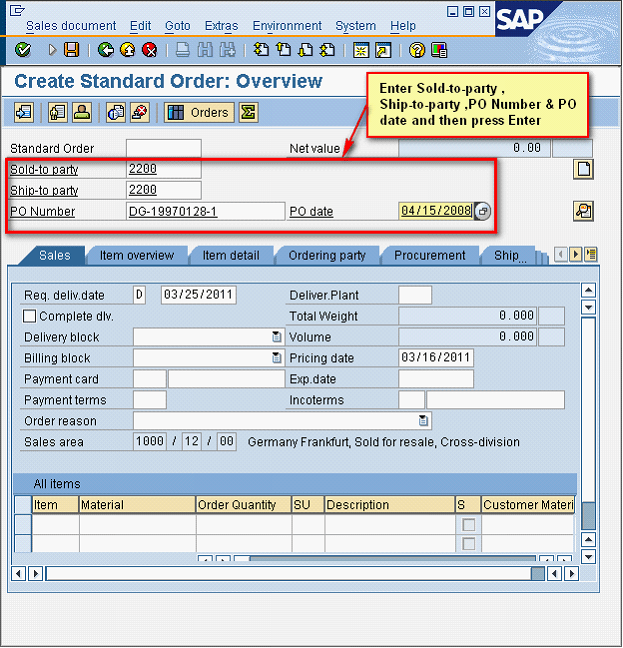Open the Sales document menu
The height and width of the screenshot is (648, 623).
[71, 26]
